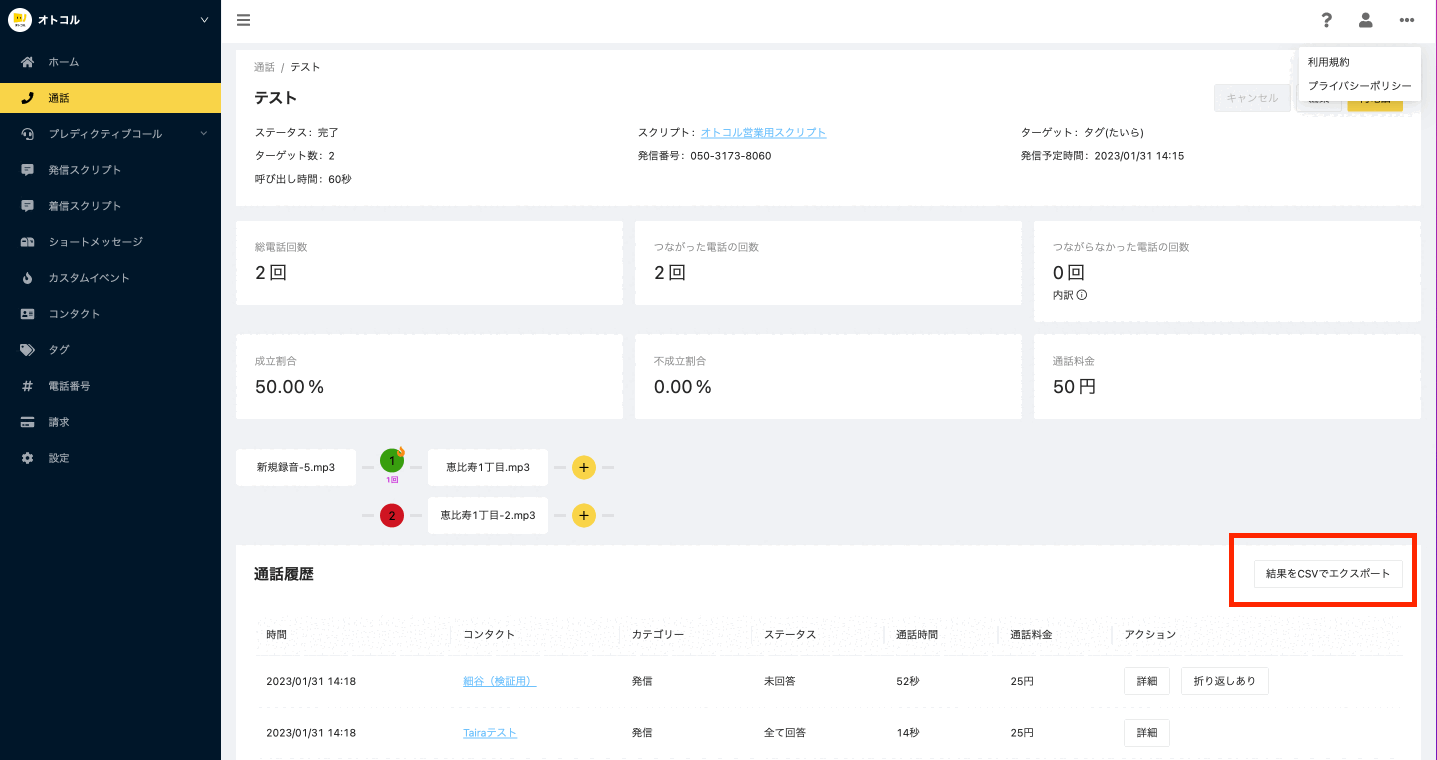Click the yellow plus after 恵比寿1丁目-2.mp3
The image size is (1437, 760).
click(584, 516)
